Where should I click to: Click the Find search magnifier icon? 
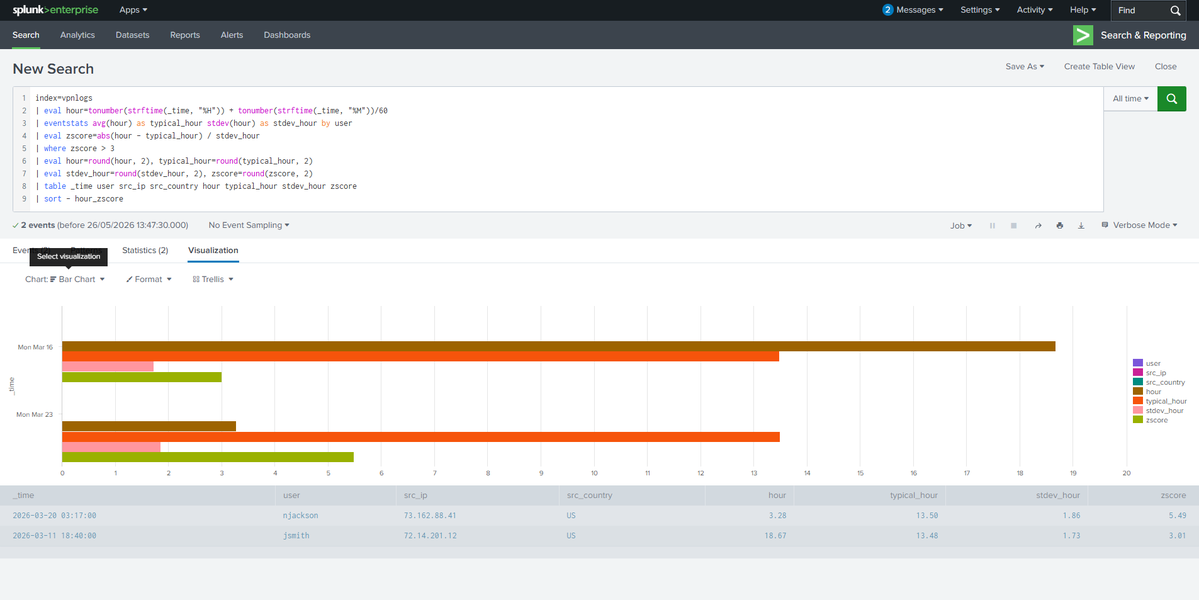click(x=1175, y=11)
